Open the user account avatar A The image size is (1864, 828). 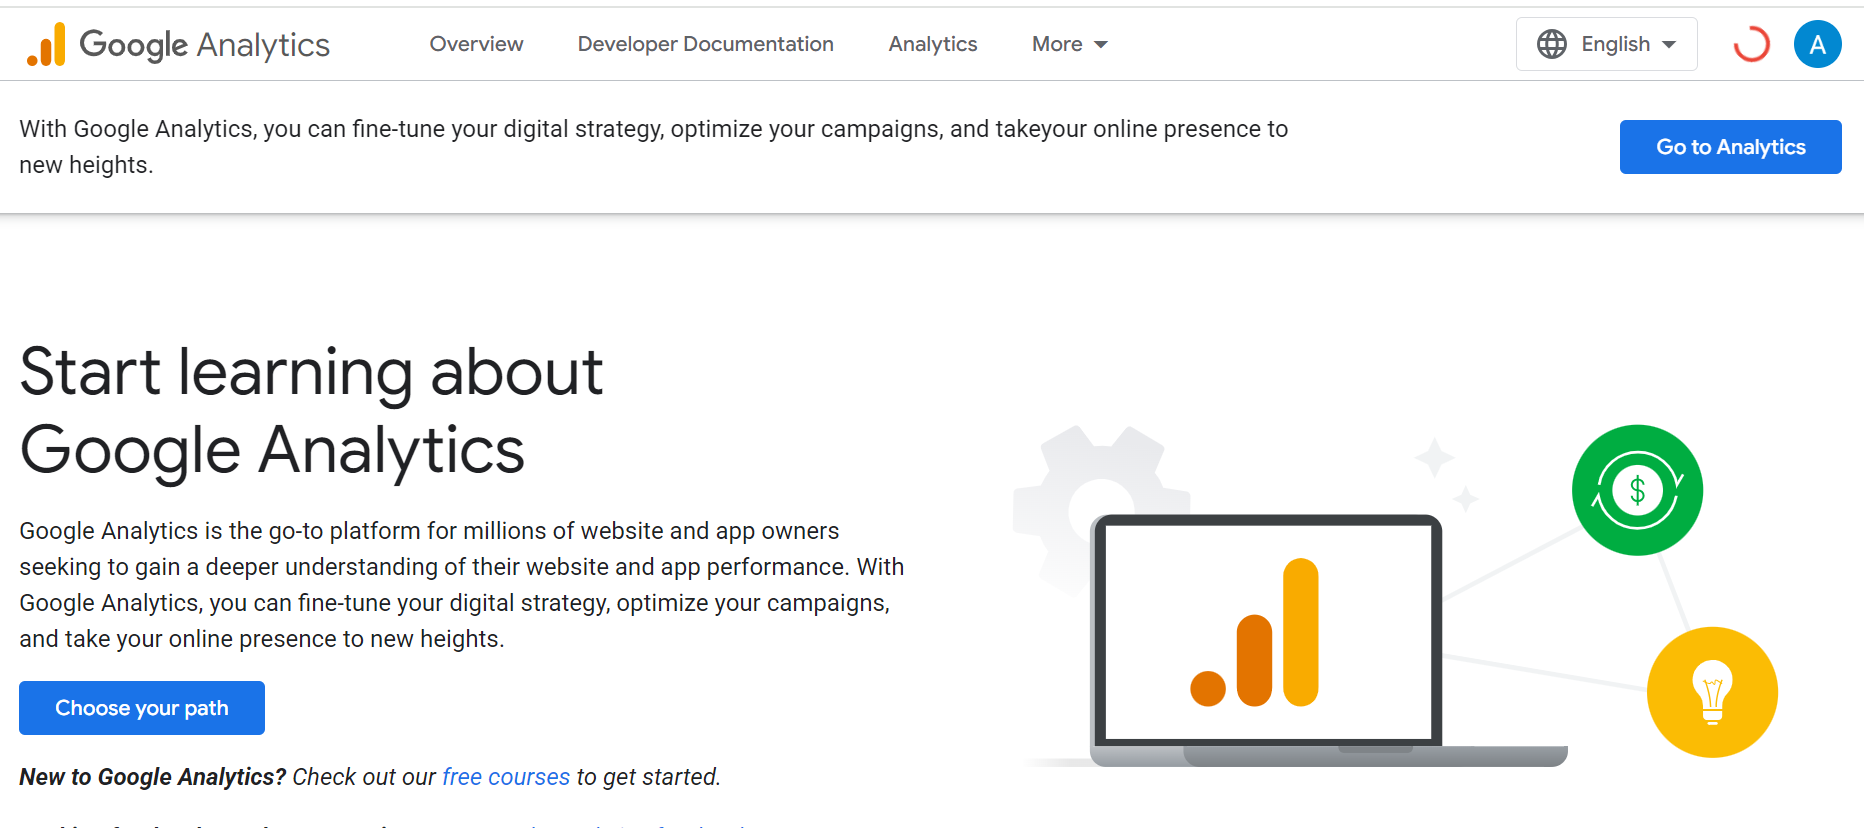(1817, 44)
